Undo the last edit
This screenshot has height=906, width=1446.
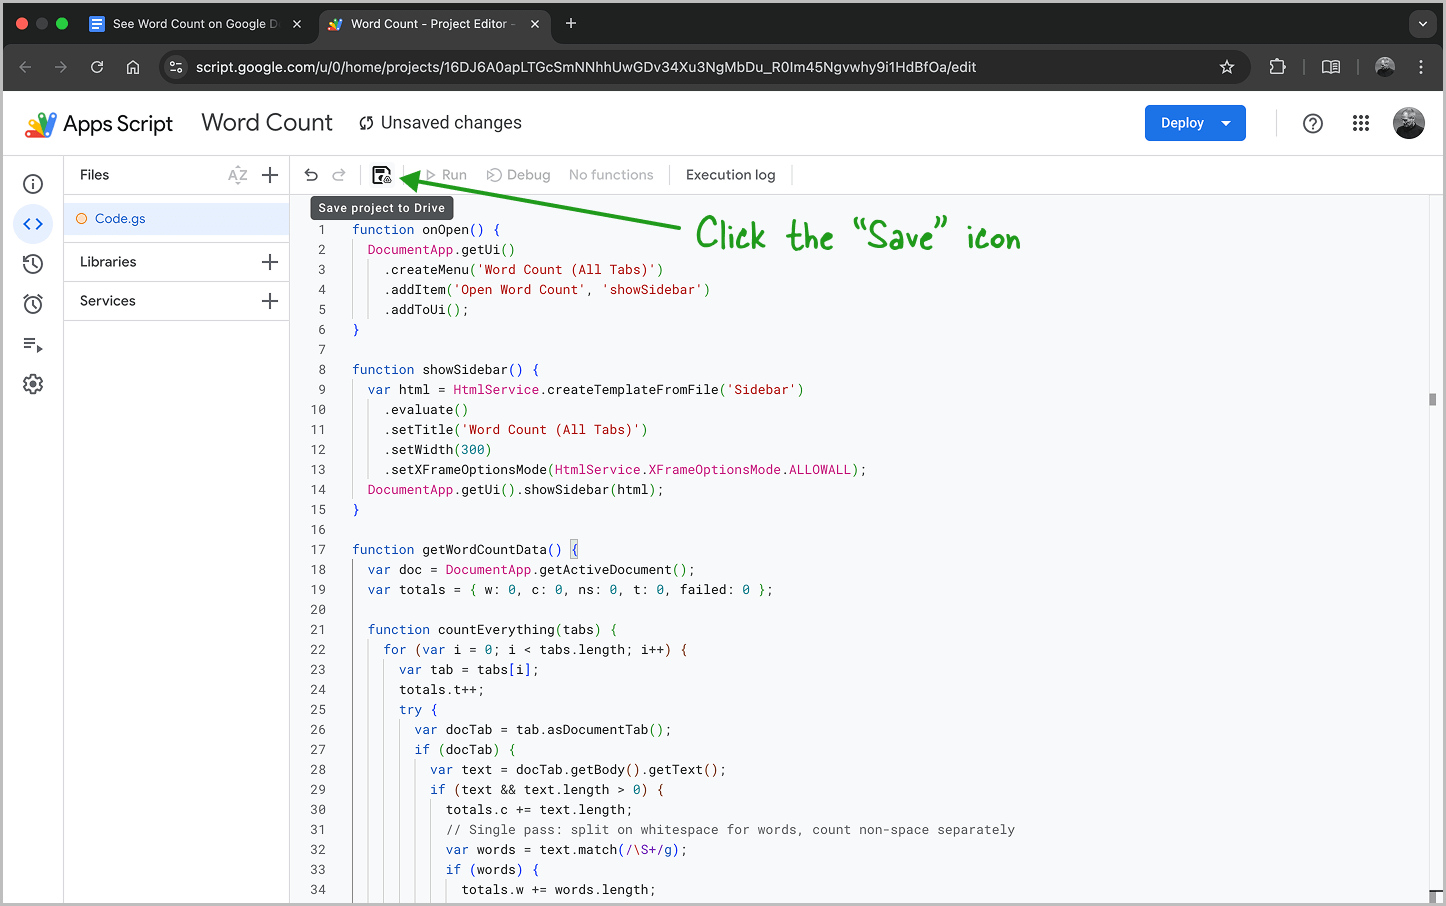(311, 174)
